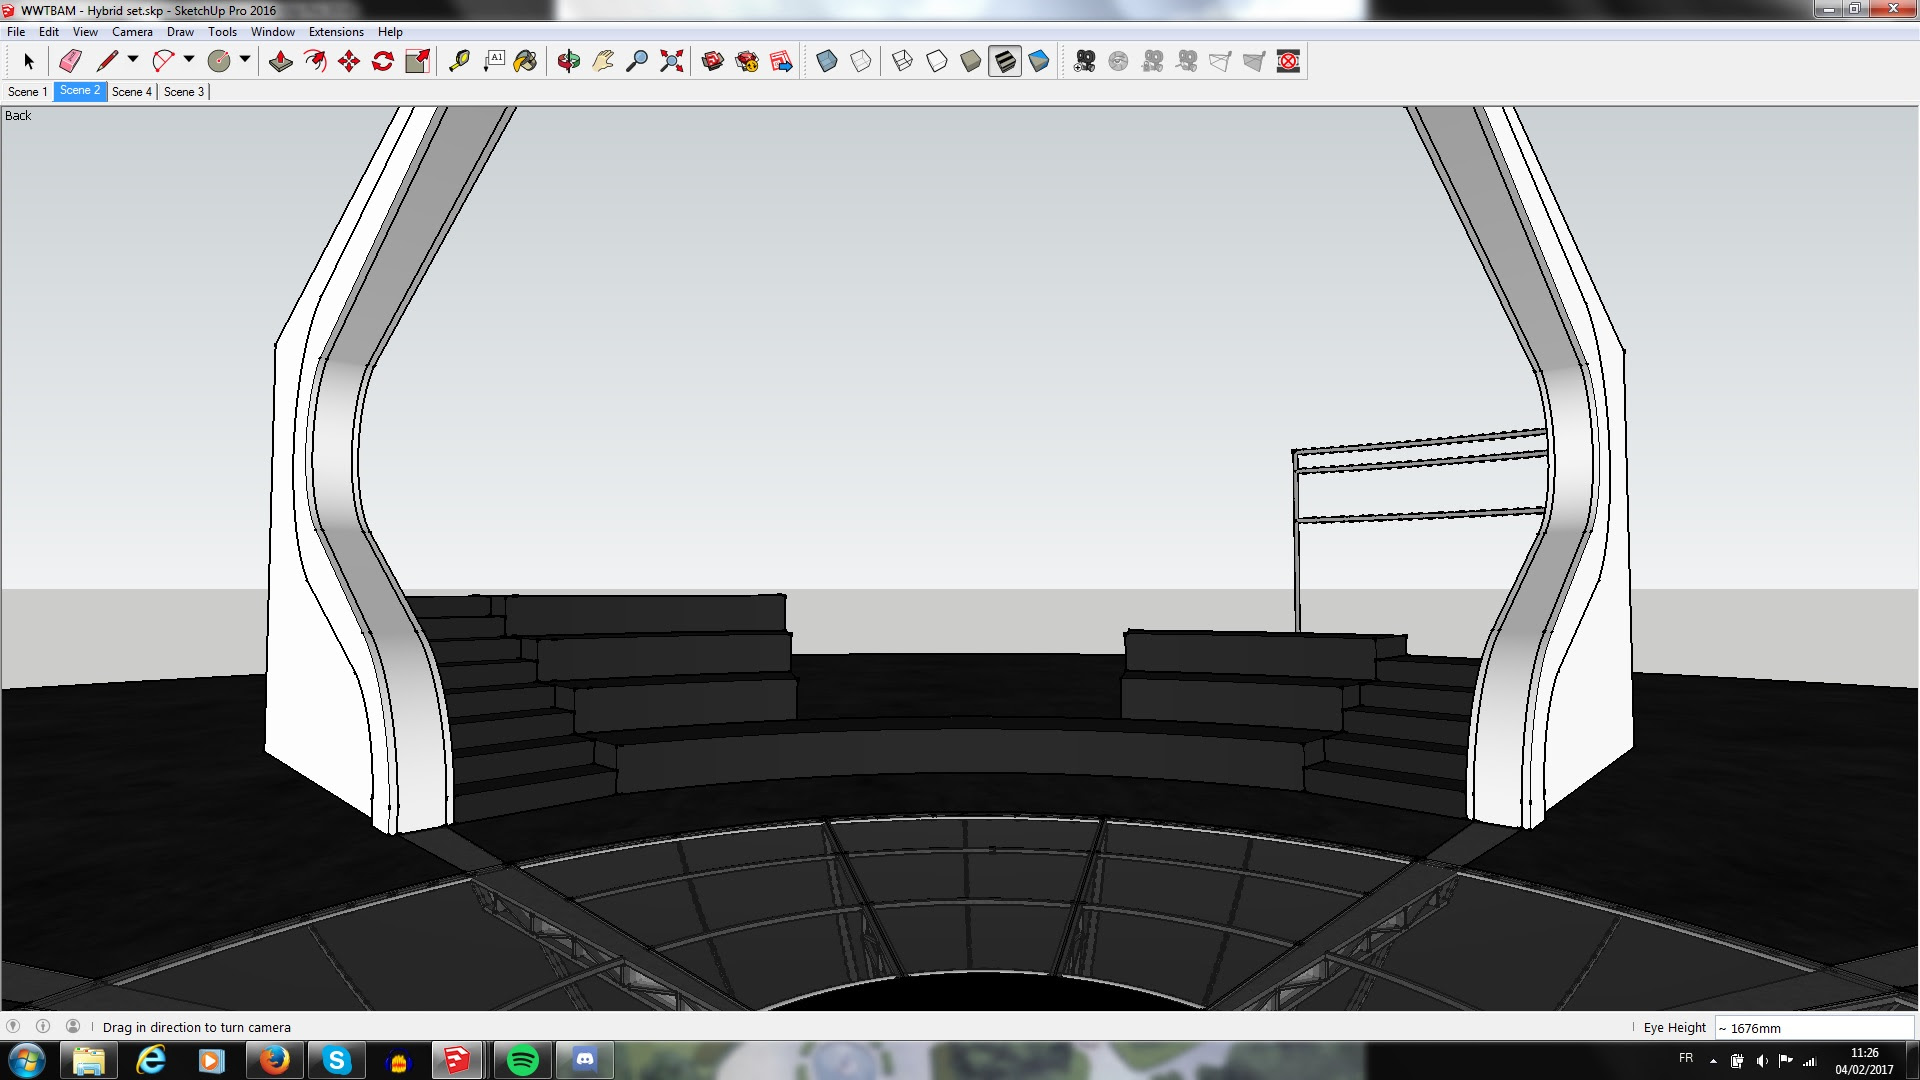
Task: Open the Extension Warehouse icon
Action: coord(747,61)
